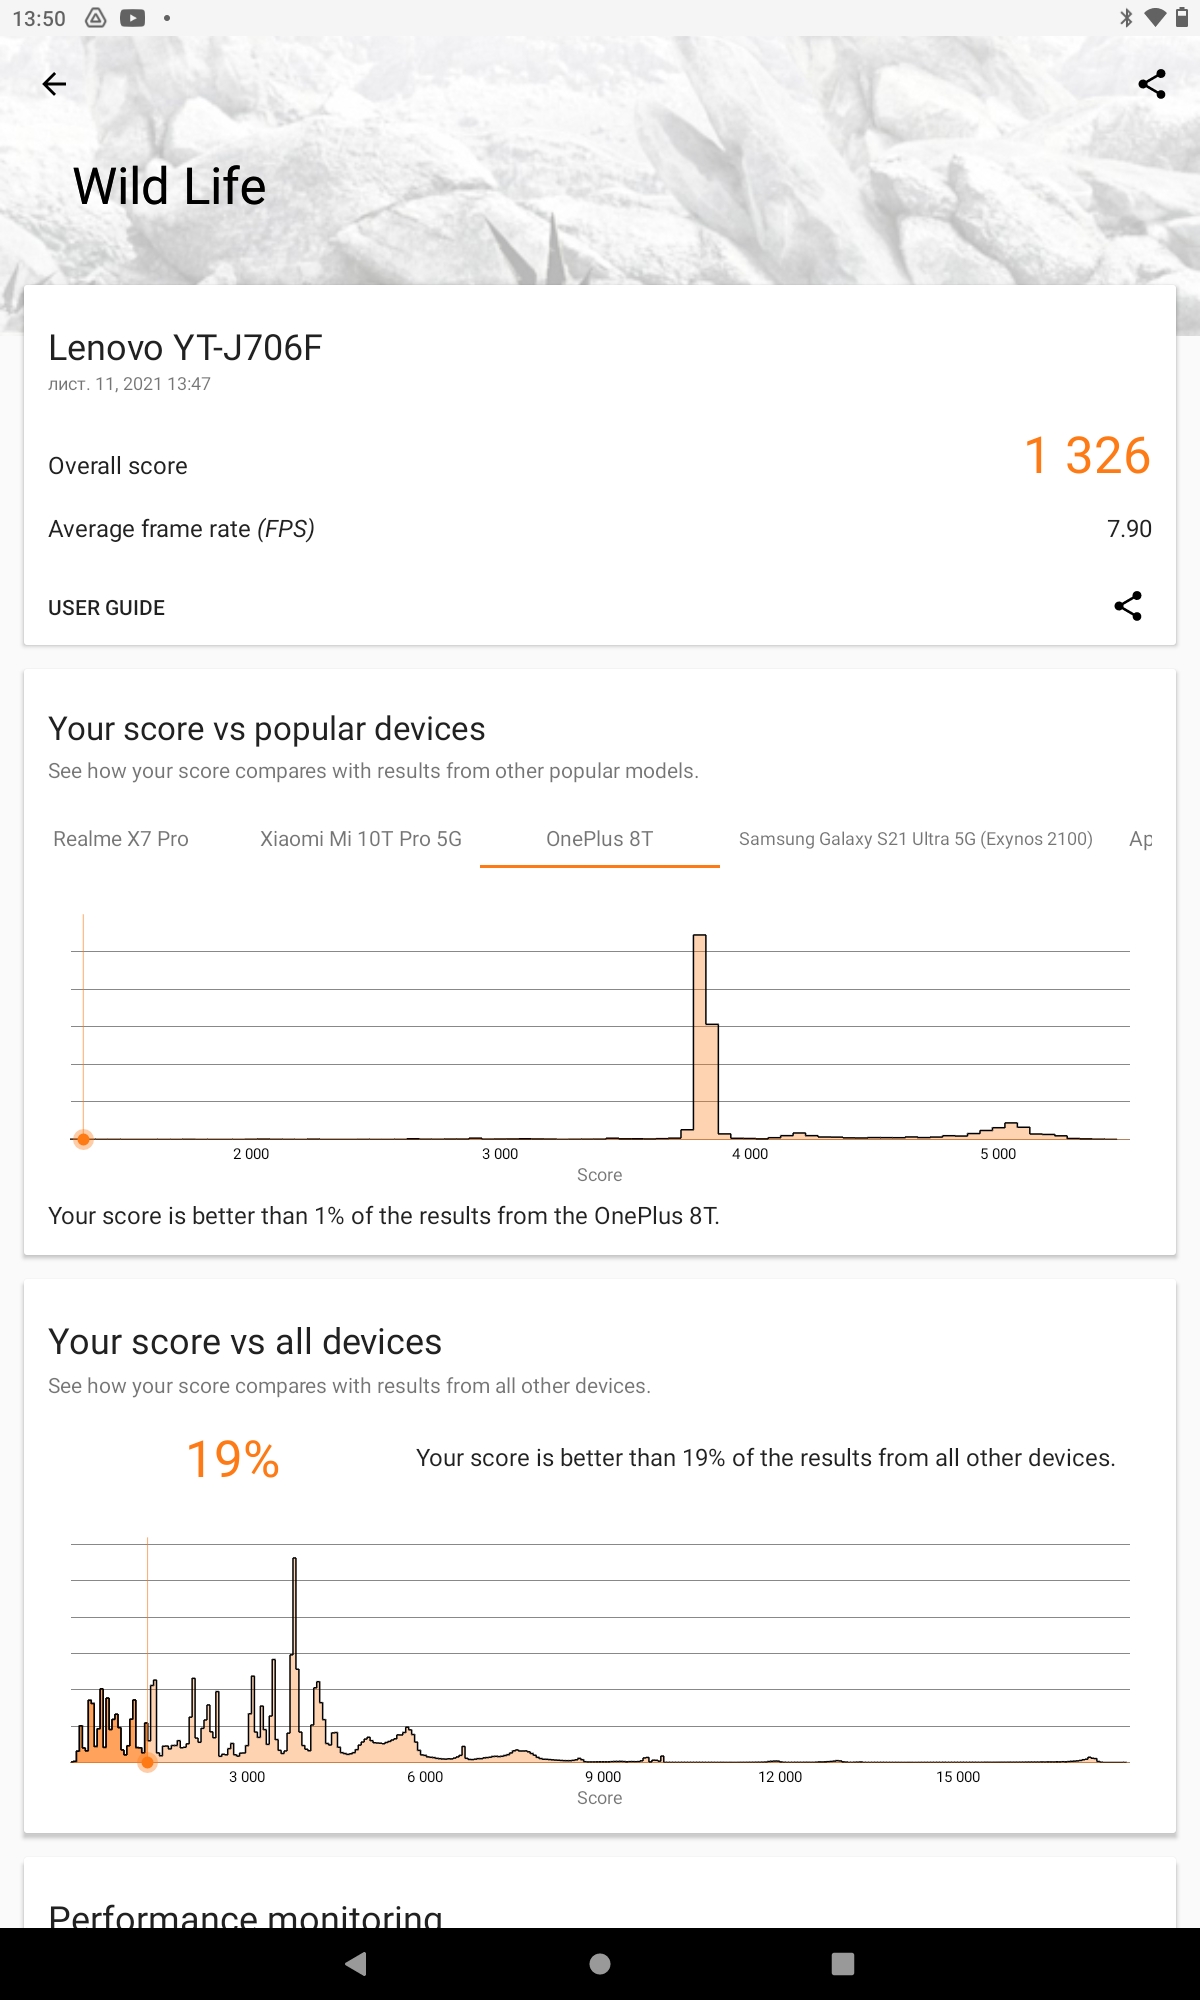Tap the battery status icon
The width and height of the screenshot is (1200, 2000).
pos(1182,18)
